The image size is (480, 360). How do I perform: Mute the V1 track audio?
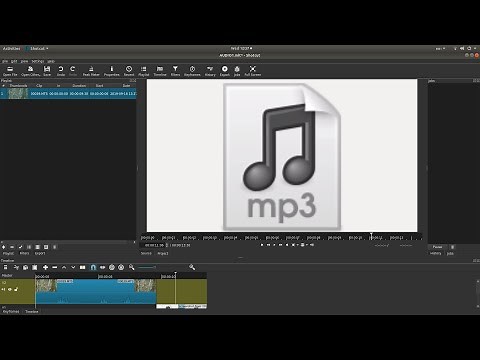point(4,289)
